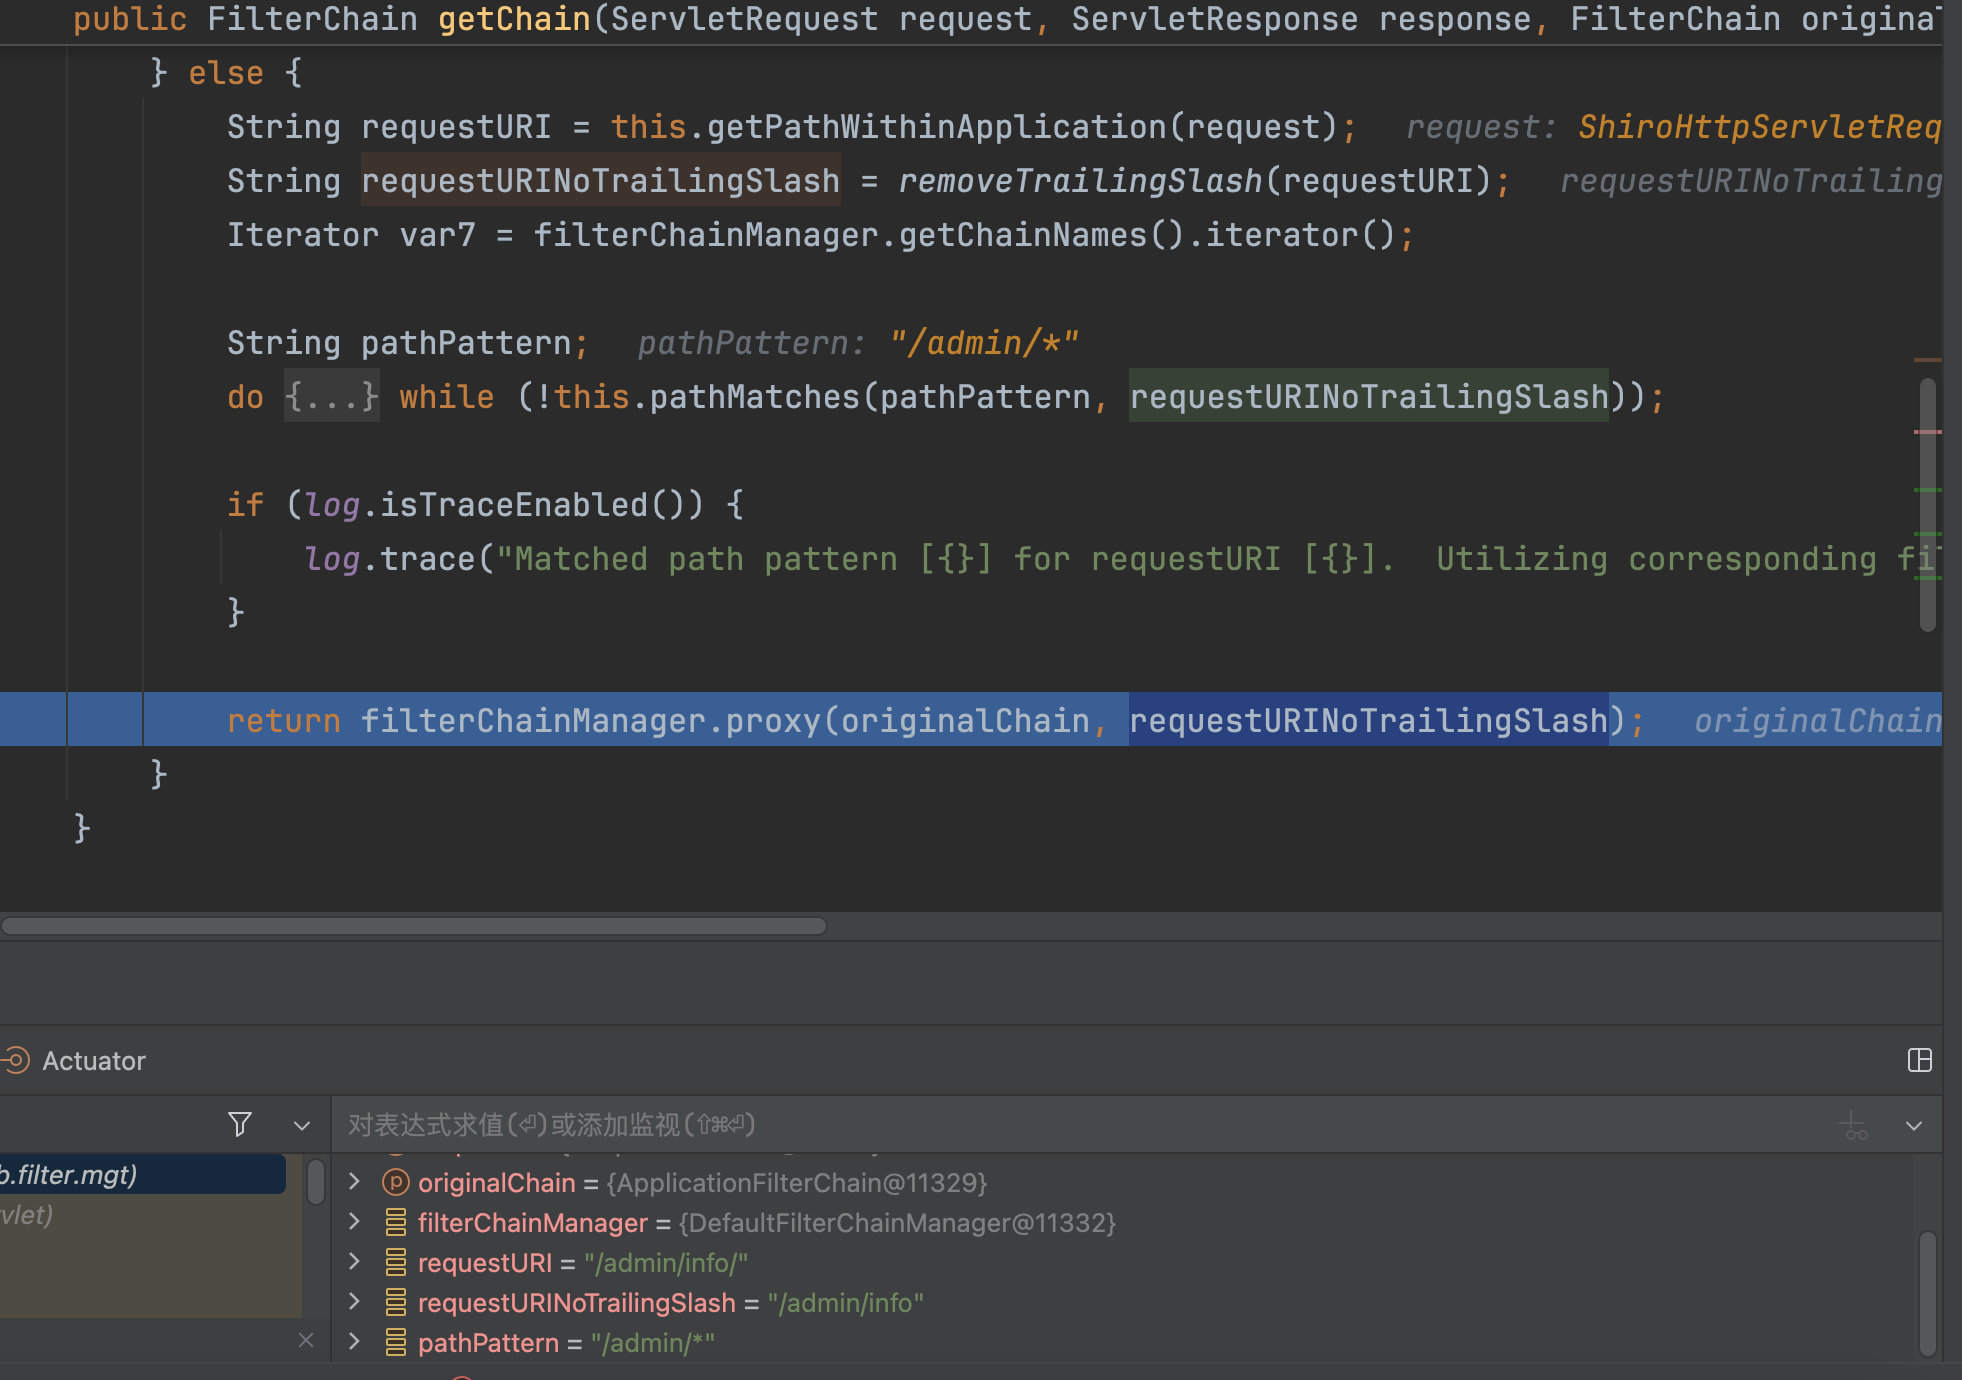Expand the originalChain variable node
The width and height of the screenshot is (1962, 1380).
click(x=354, y=1182)
